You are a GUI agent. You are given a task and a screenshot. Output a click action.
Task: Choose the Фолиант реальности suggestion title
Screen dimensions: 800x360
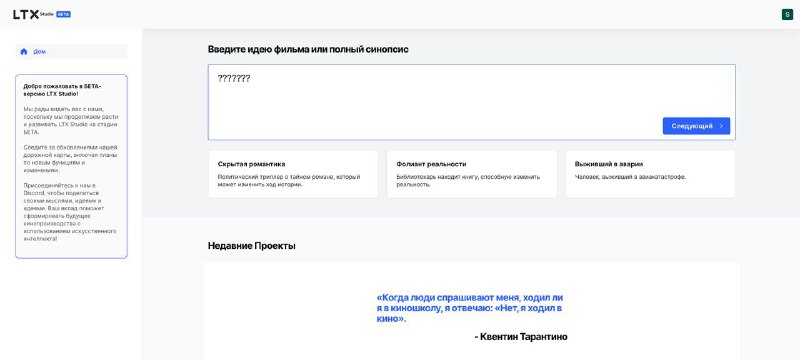click(431, 164)
